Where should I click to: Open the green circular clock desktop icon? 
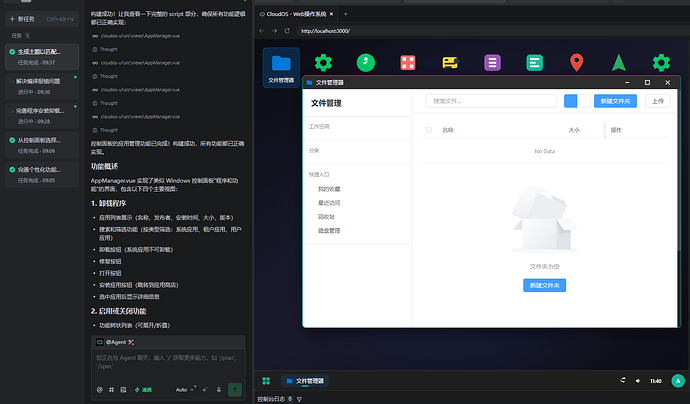(x=366, y=63)
